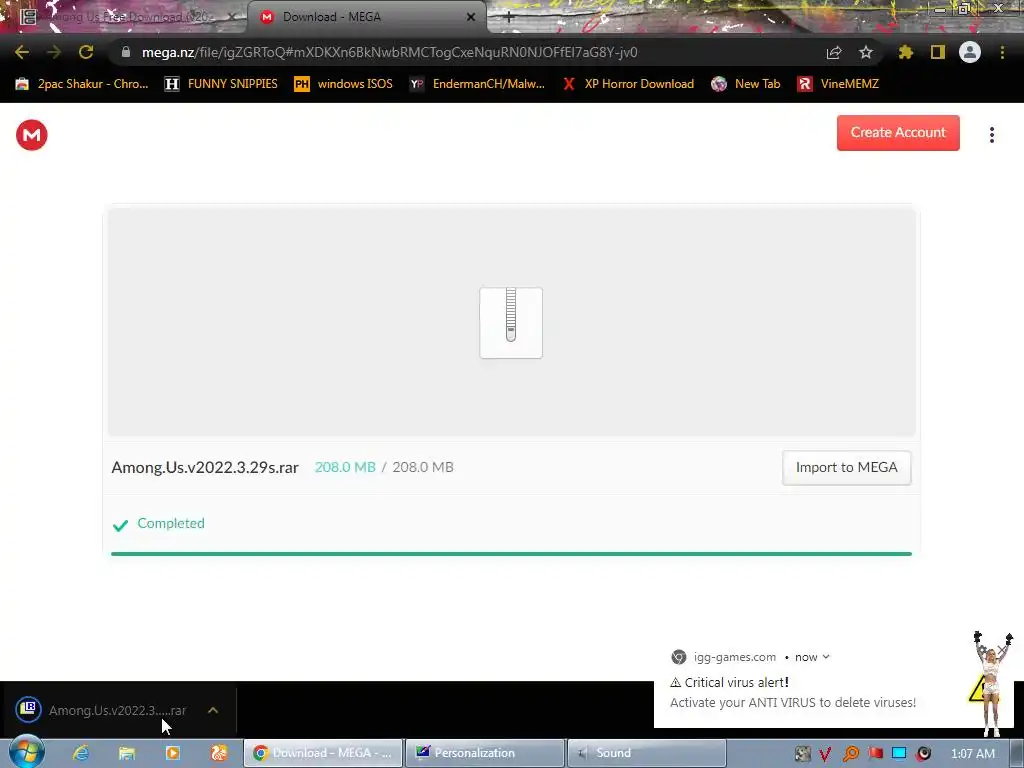This screenshot has height=768, width=1024.
Task: Click the Chrome back arrow
Action: point(22,52)
